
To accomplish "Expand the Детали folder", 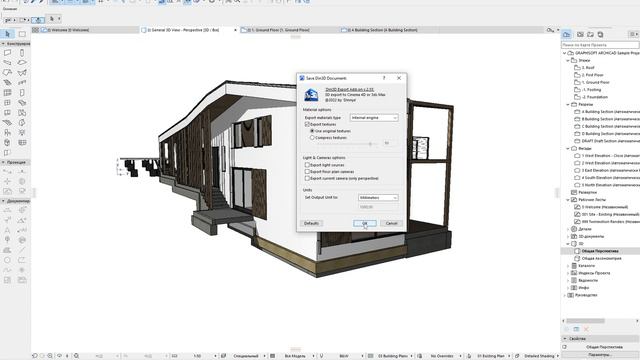I will 568,229.
